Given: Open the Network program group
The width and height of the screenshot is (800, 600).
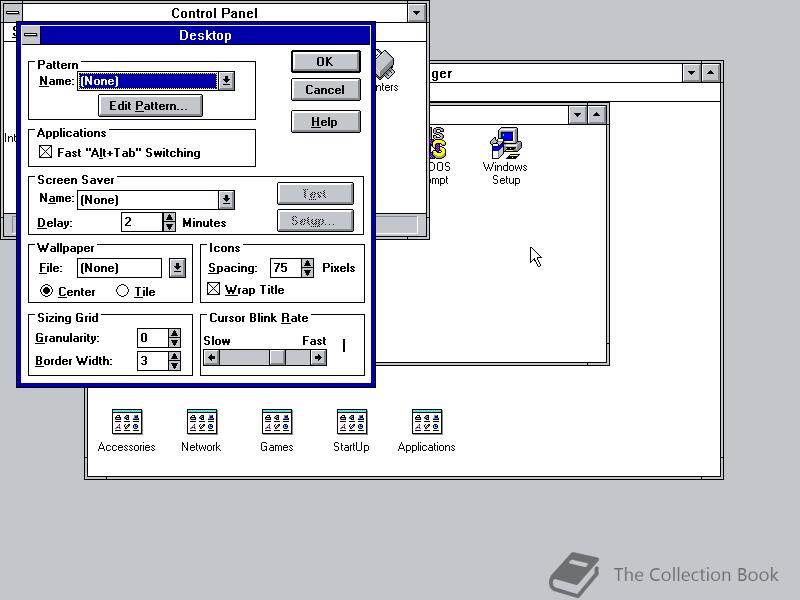Looking at the screenshot, I should (x=201, y=421).
